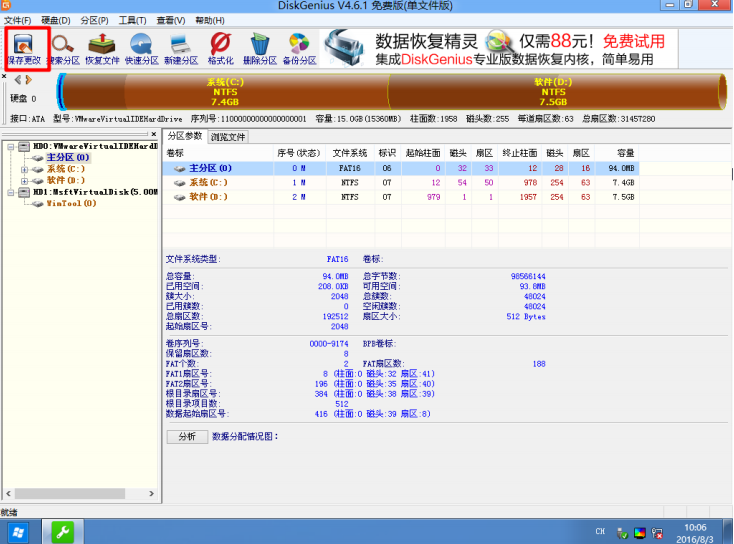The width and height of the screenshot is (734, 544).
Task: Select the 软件(D:) row in partition table
Action: (400, 197)
